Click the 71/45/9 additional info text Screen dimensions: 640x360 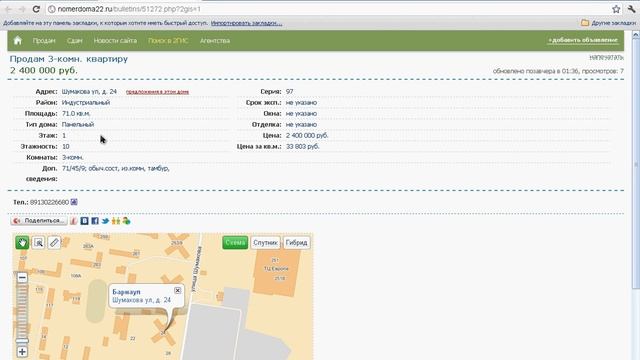pyautogui.click(x=116, y=168)
